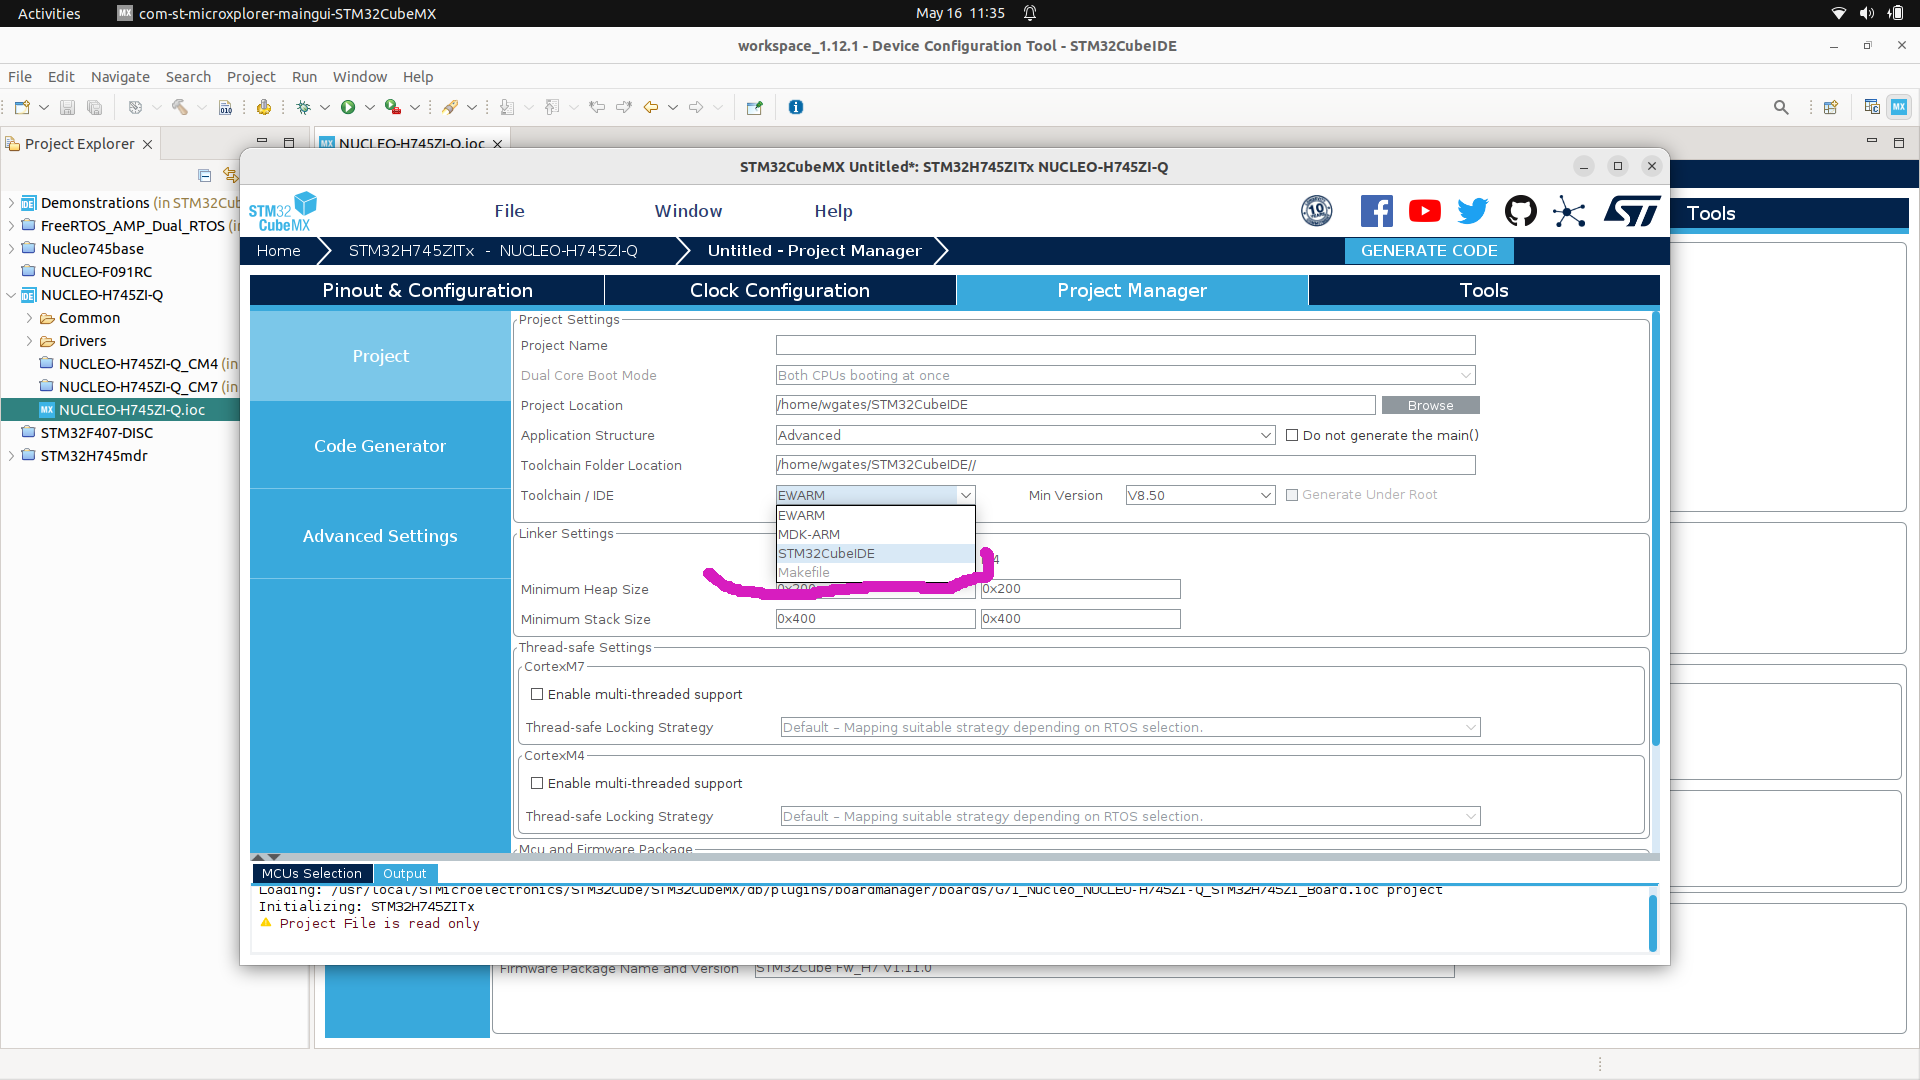Open search with the magnifier icon
1920x1080 pixels.
coord(1782,107)
